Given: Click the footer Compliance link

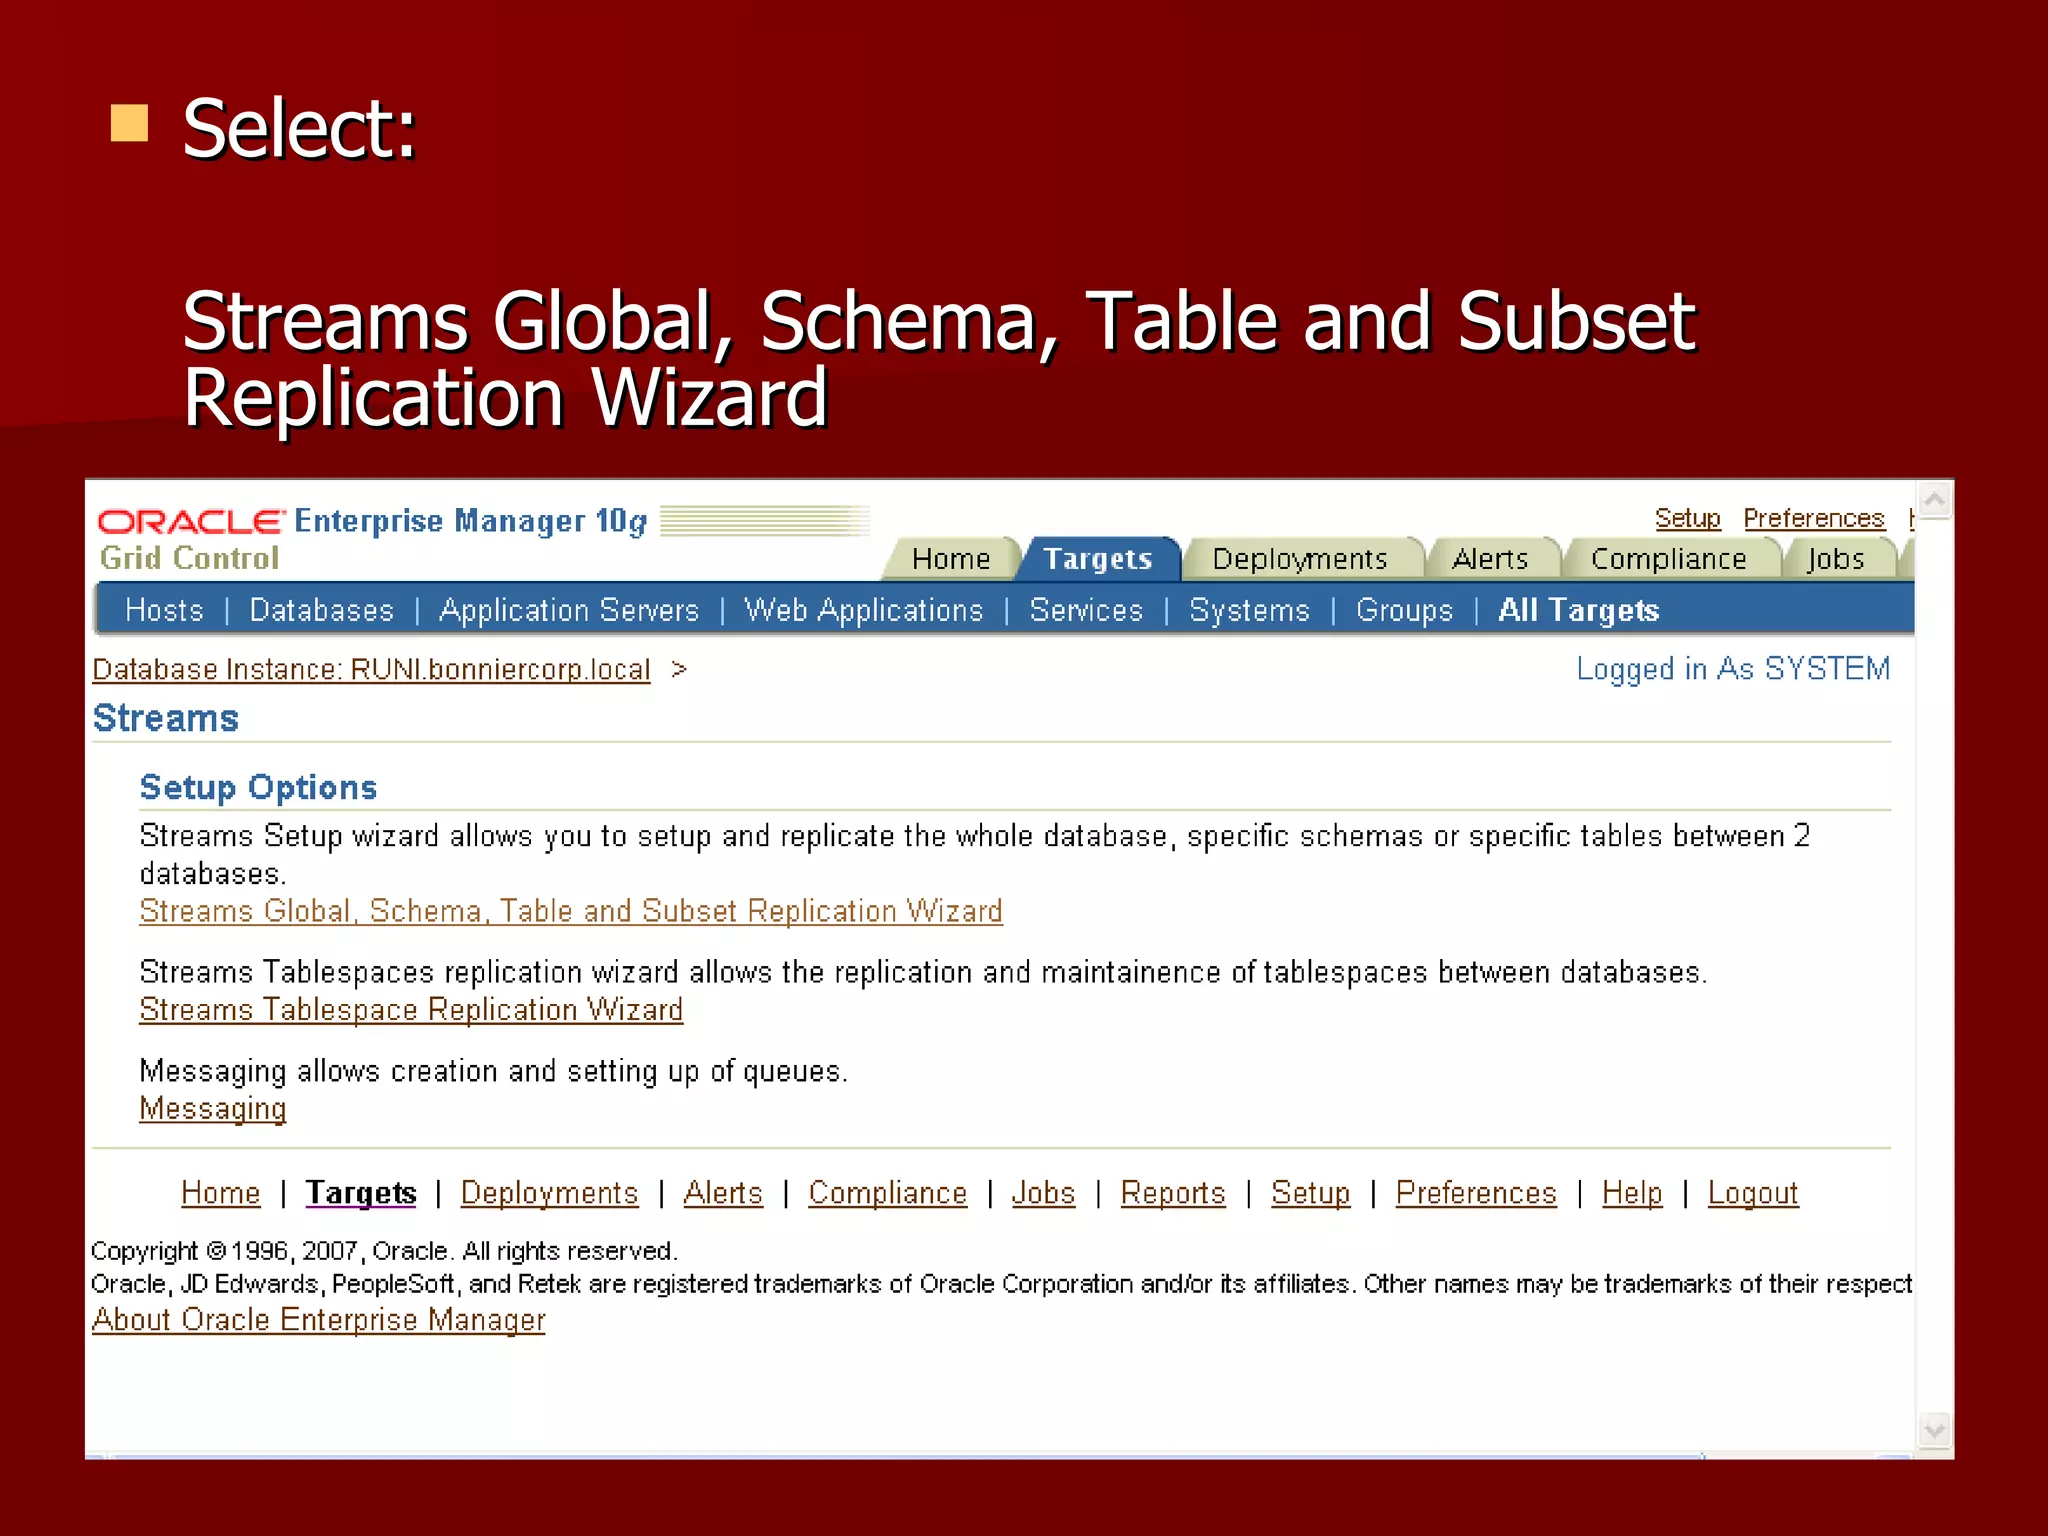Looking at the screenshot, I should pyautogui.click(x=888, y=1193).
